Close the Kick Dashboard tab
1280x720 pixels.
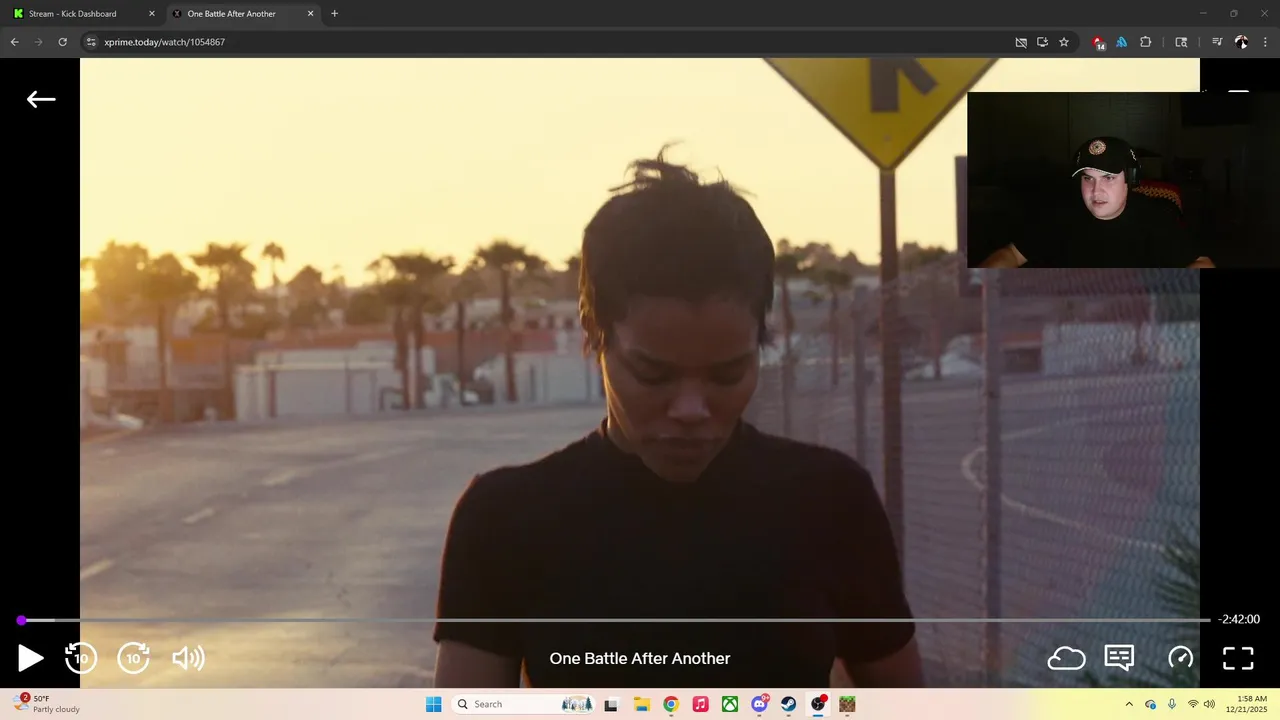tap(152, 14)
